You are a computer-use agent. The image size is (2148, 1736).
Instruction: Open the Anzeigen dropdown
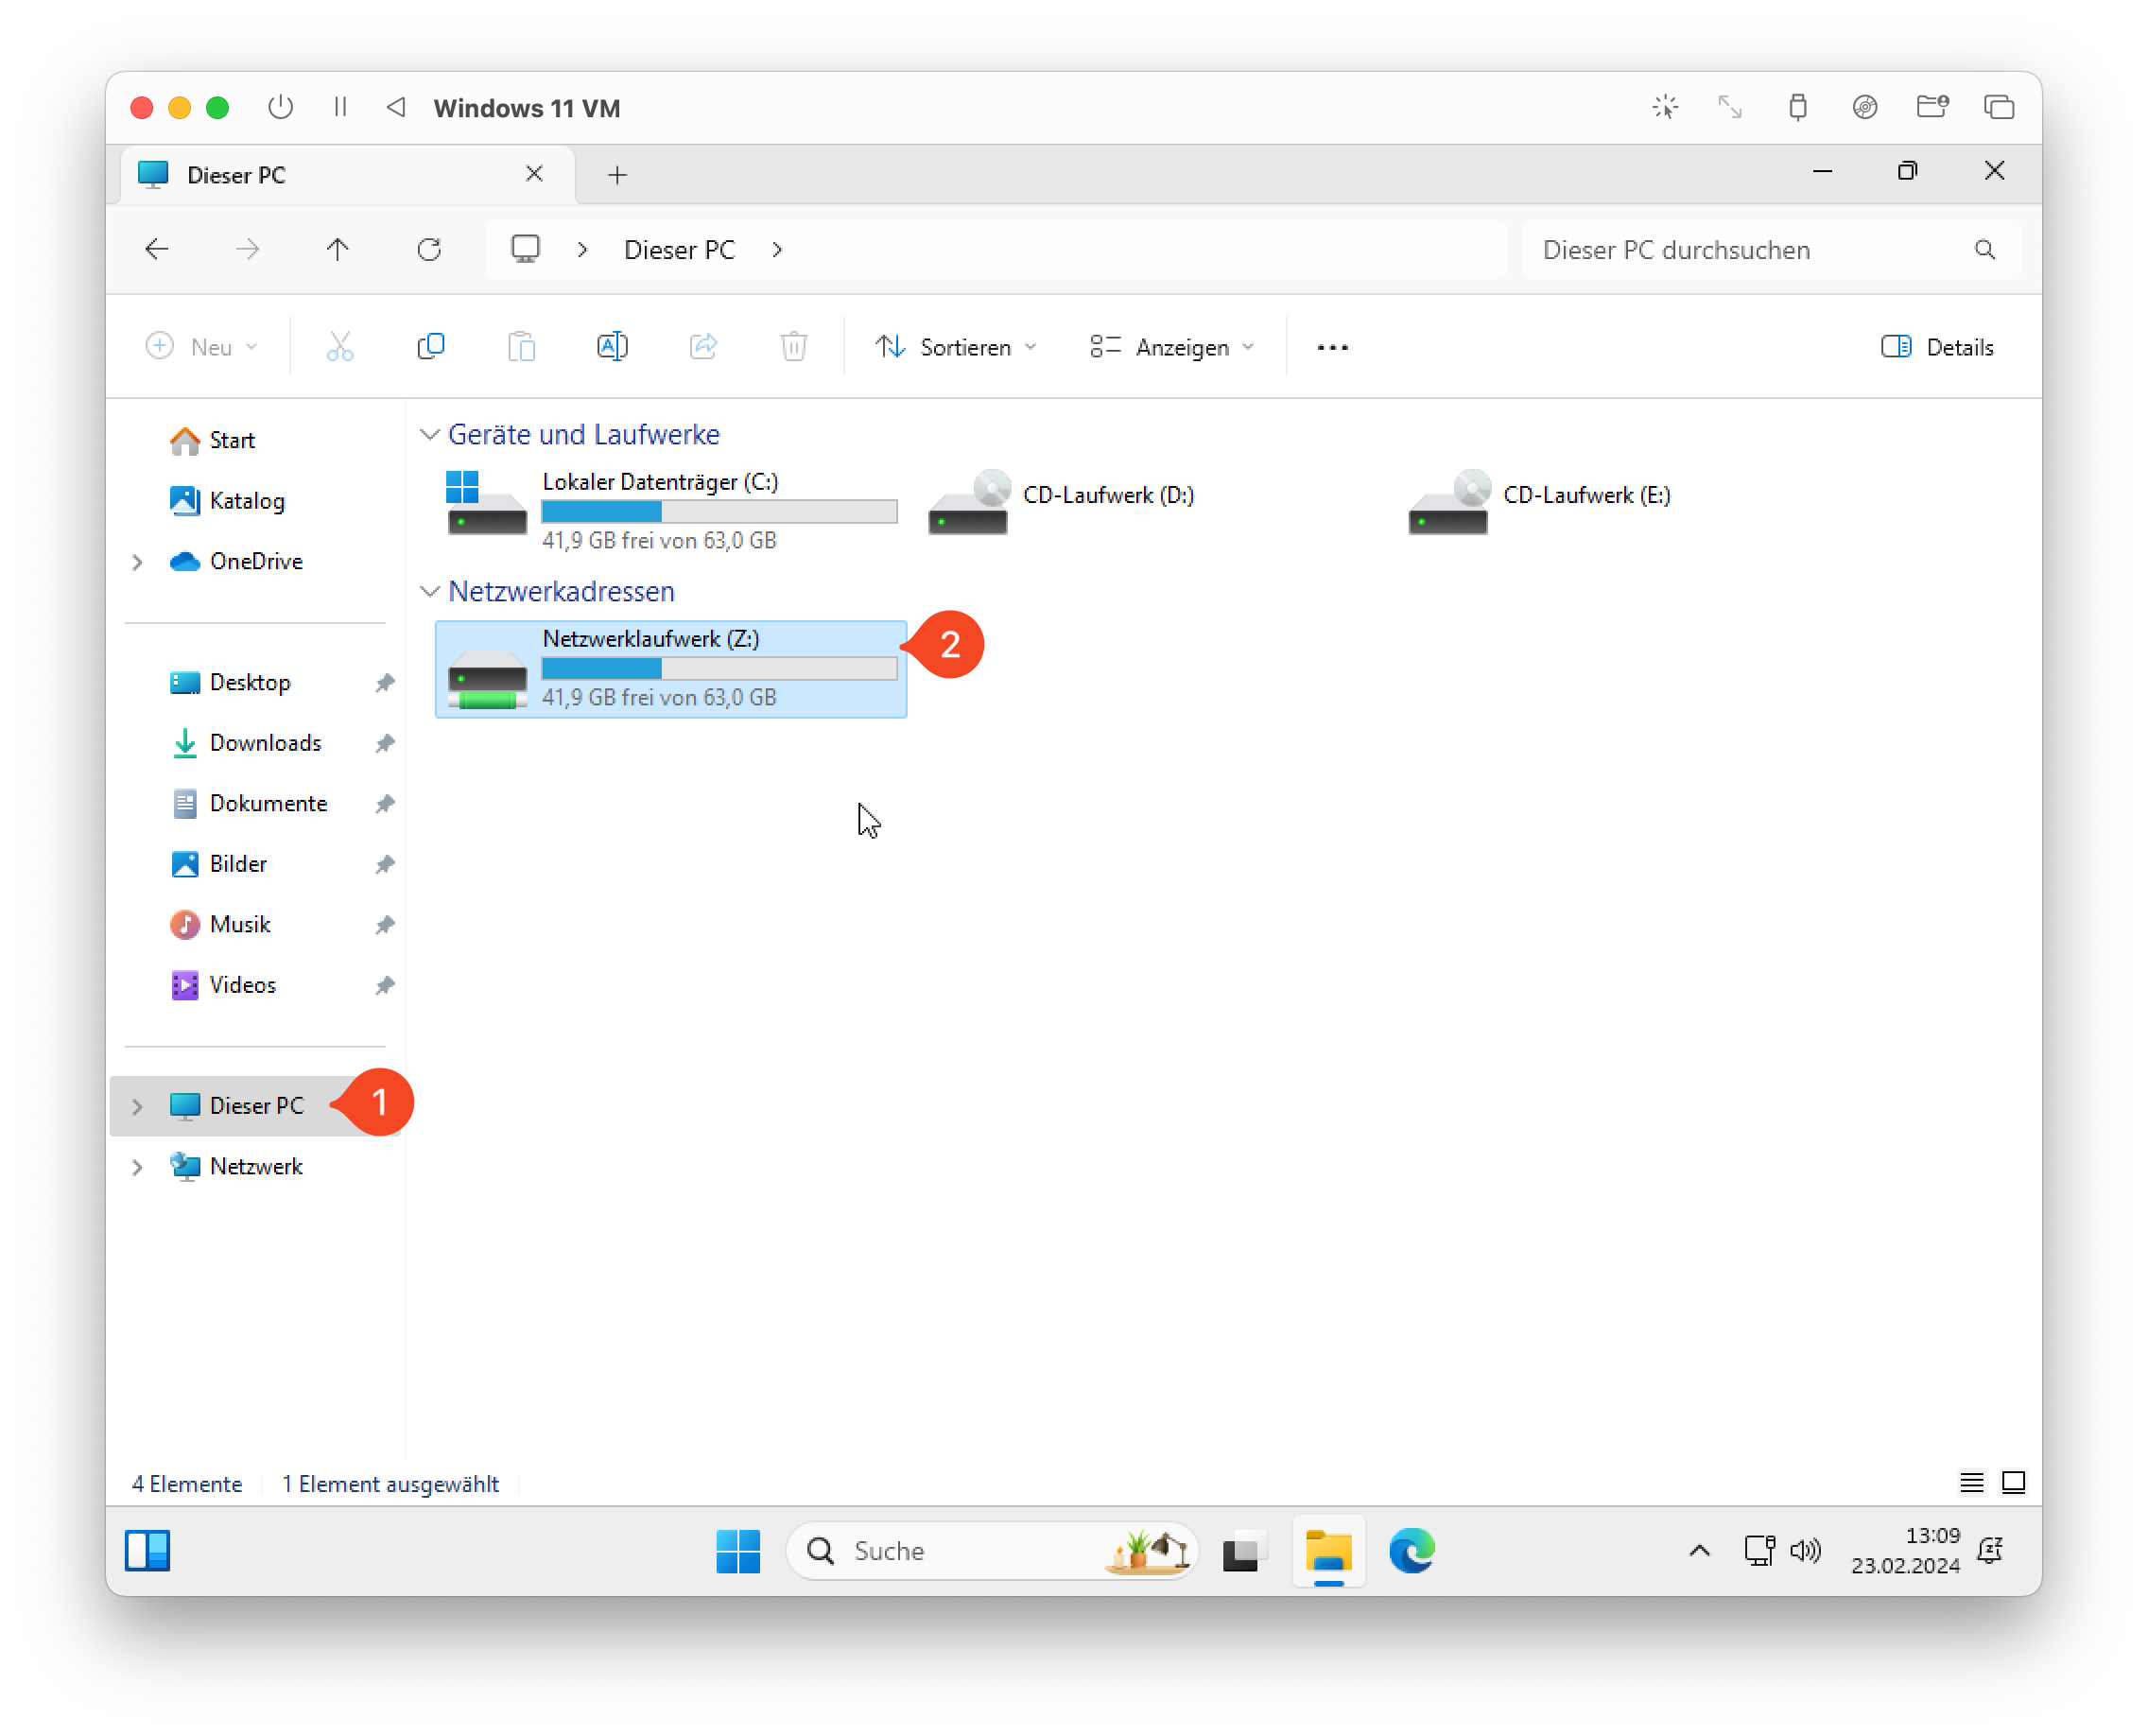tap(1171, 347)
